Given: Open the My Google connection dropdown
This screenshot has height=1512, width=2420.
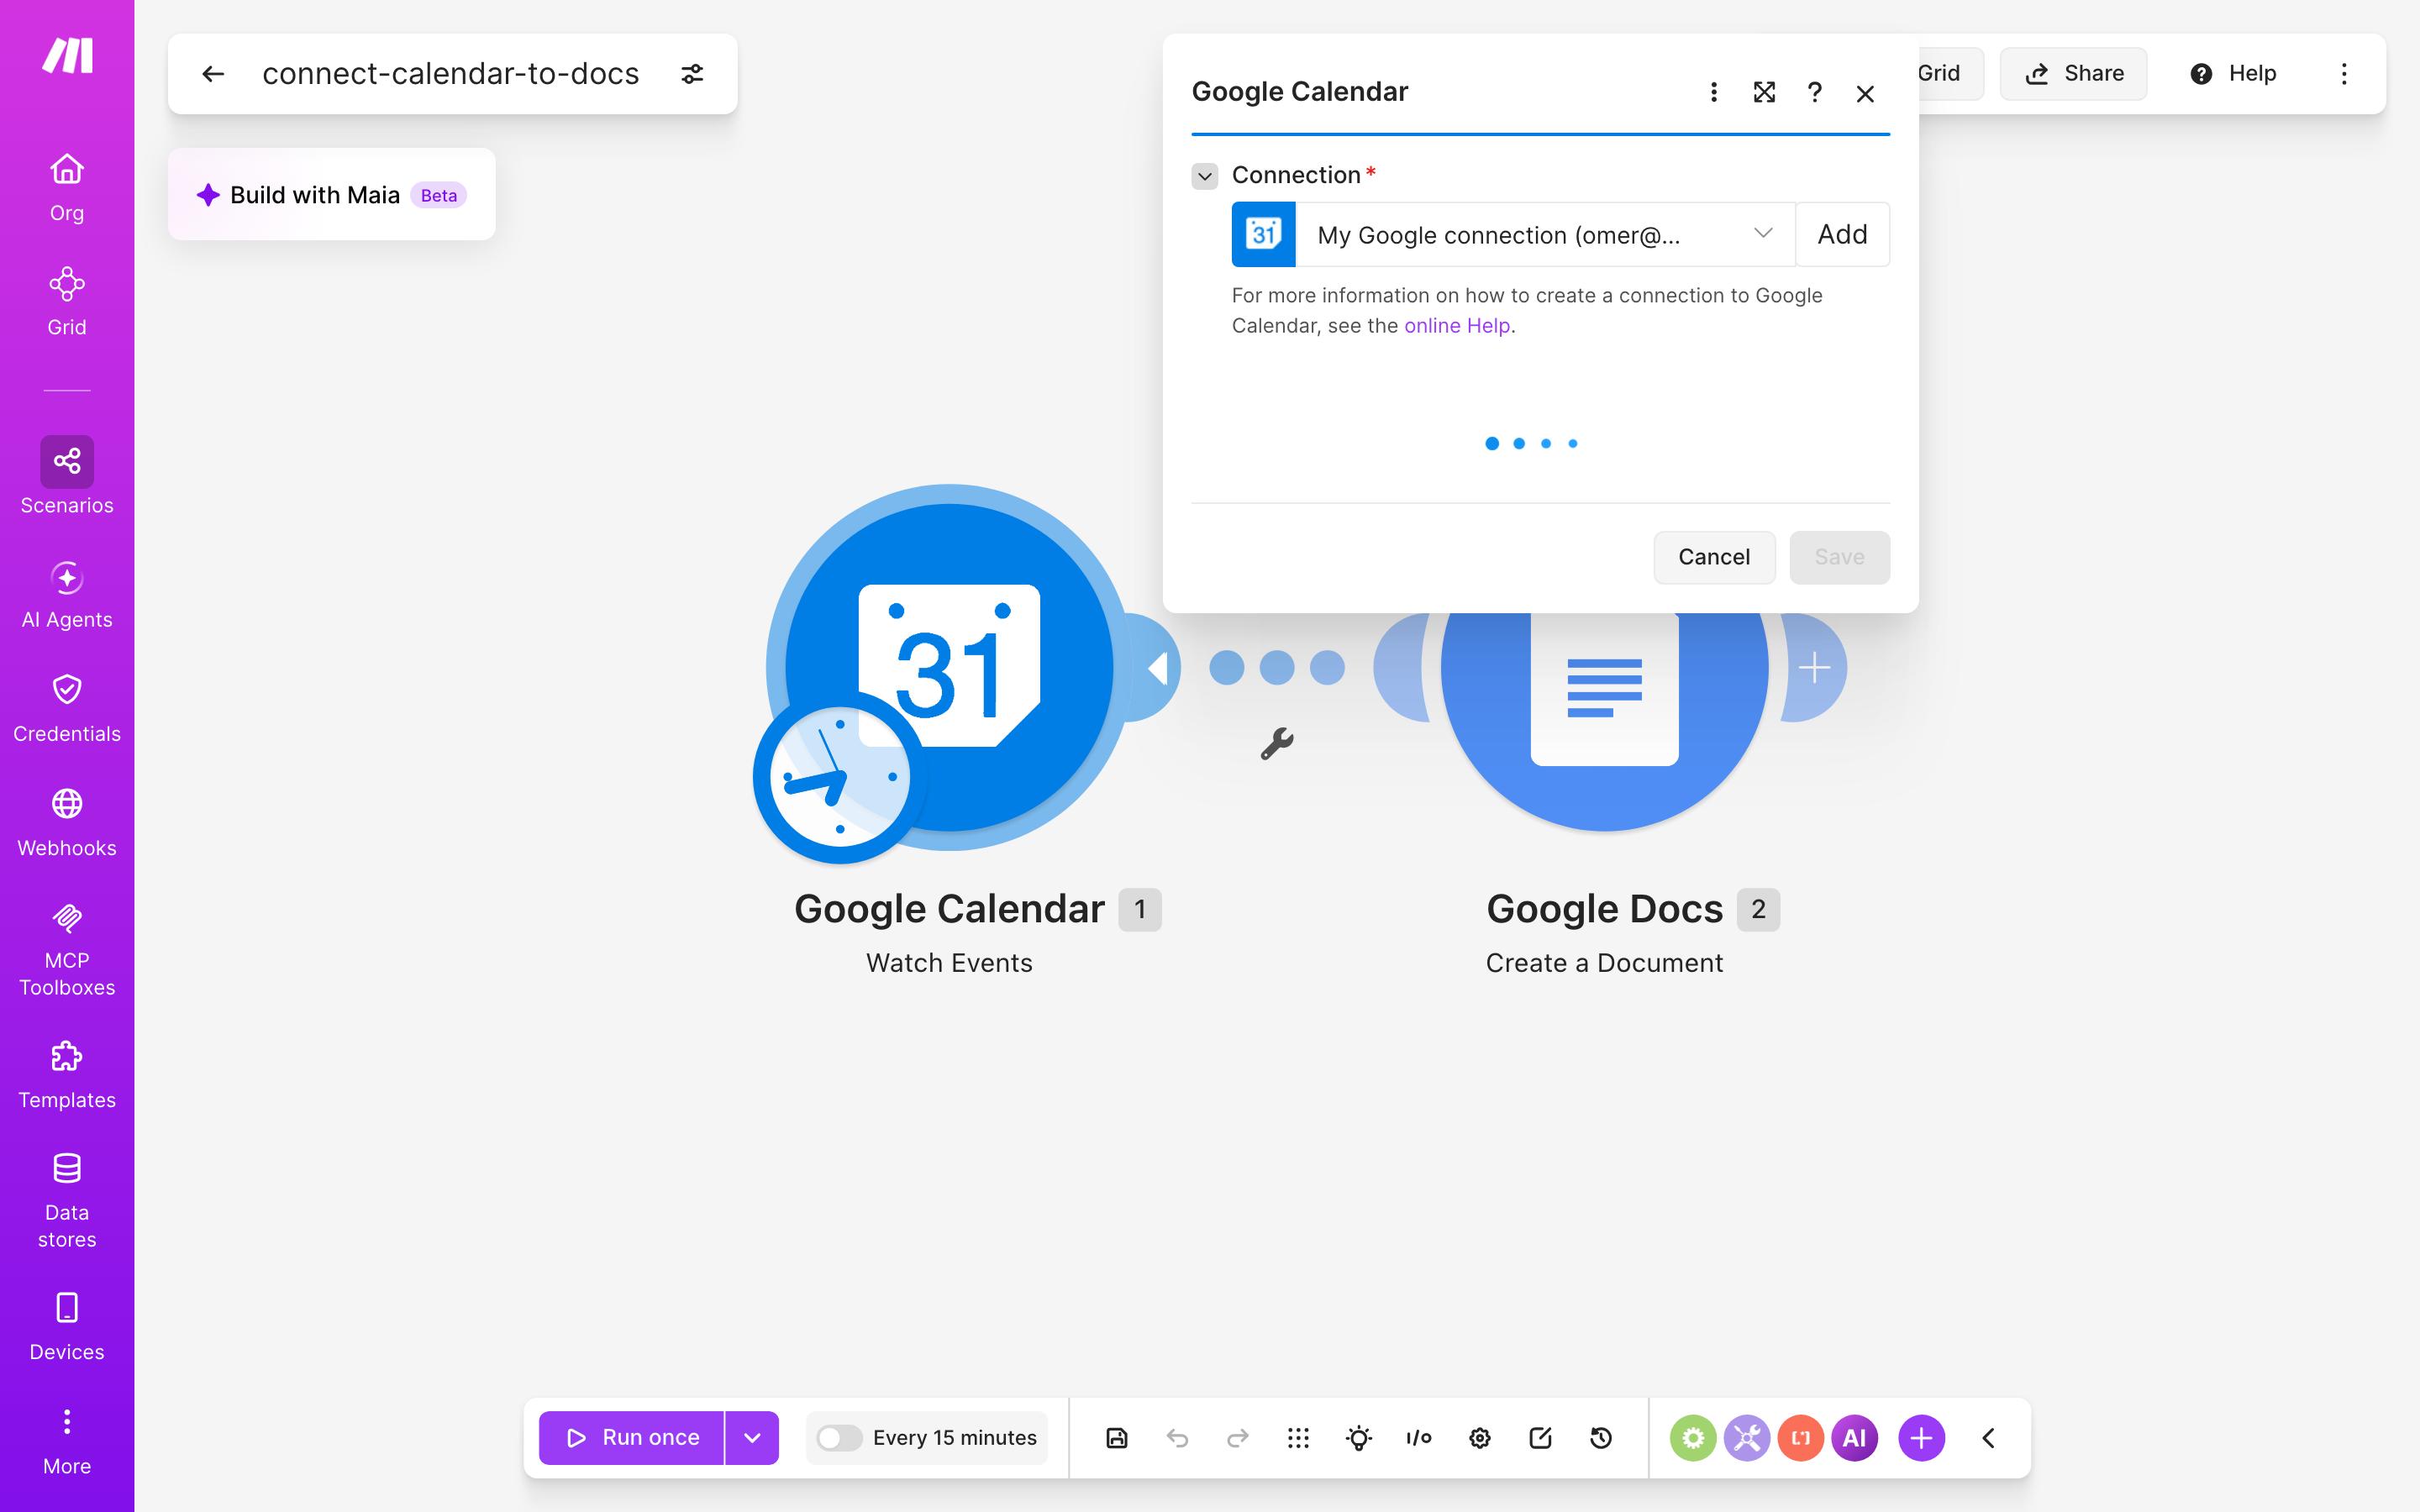Looking at the screenshot, I should (1545, 235).
